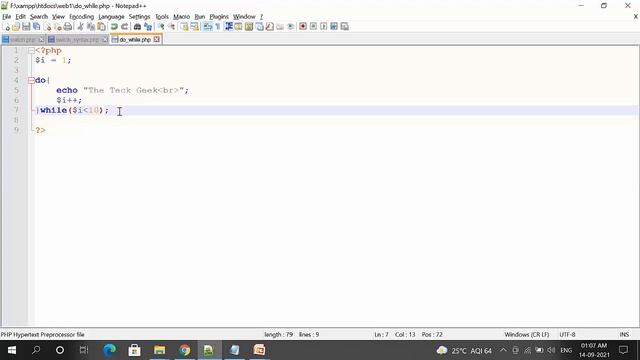Show hidden system tray icons
The height and width of the screenshot is (360, 640).
pyautogui.click(x=503, y=350)
